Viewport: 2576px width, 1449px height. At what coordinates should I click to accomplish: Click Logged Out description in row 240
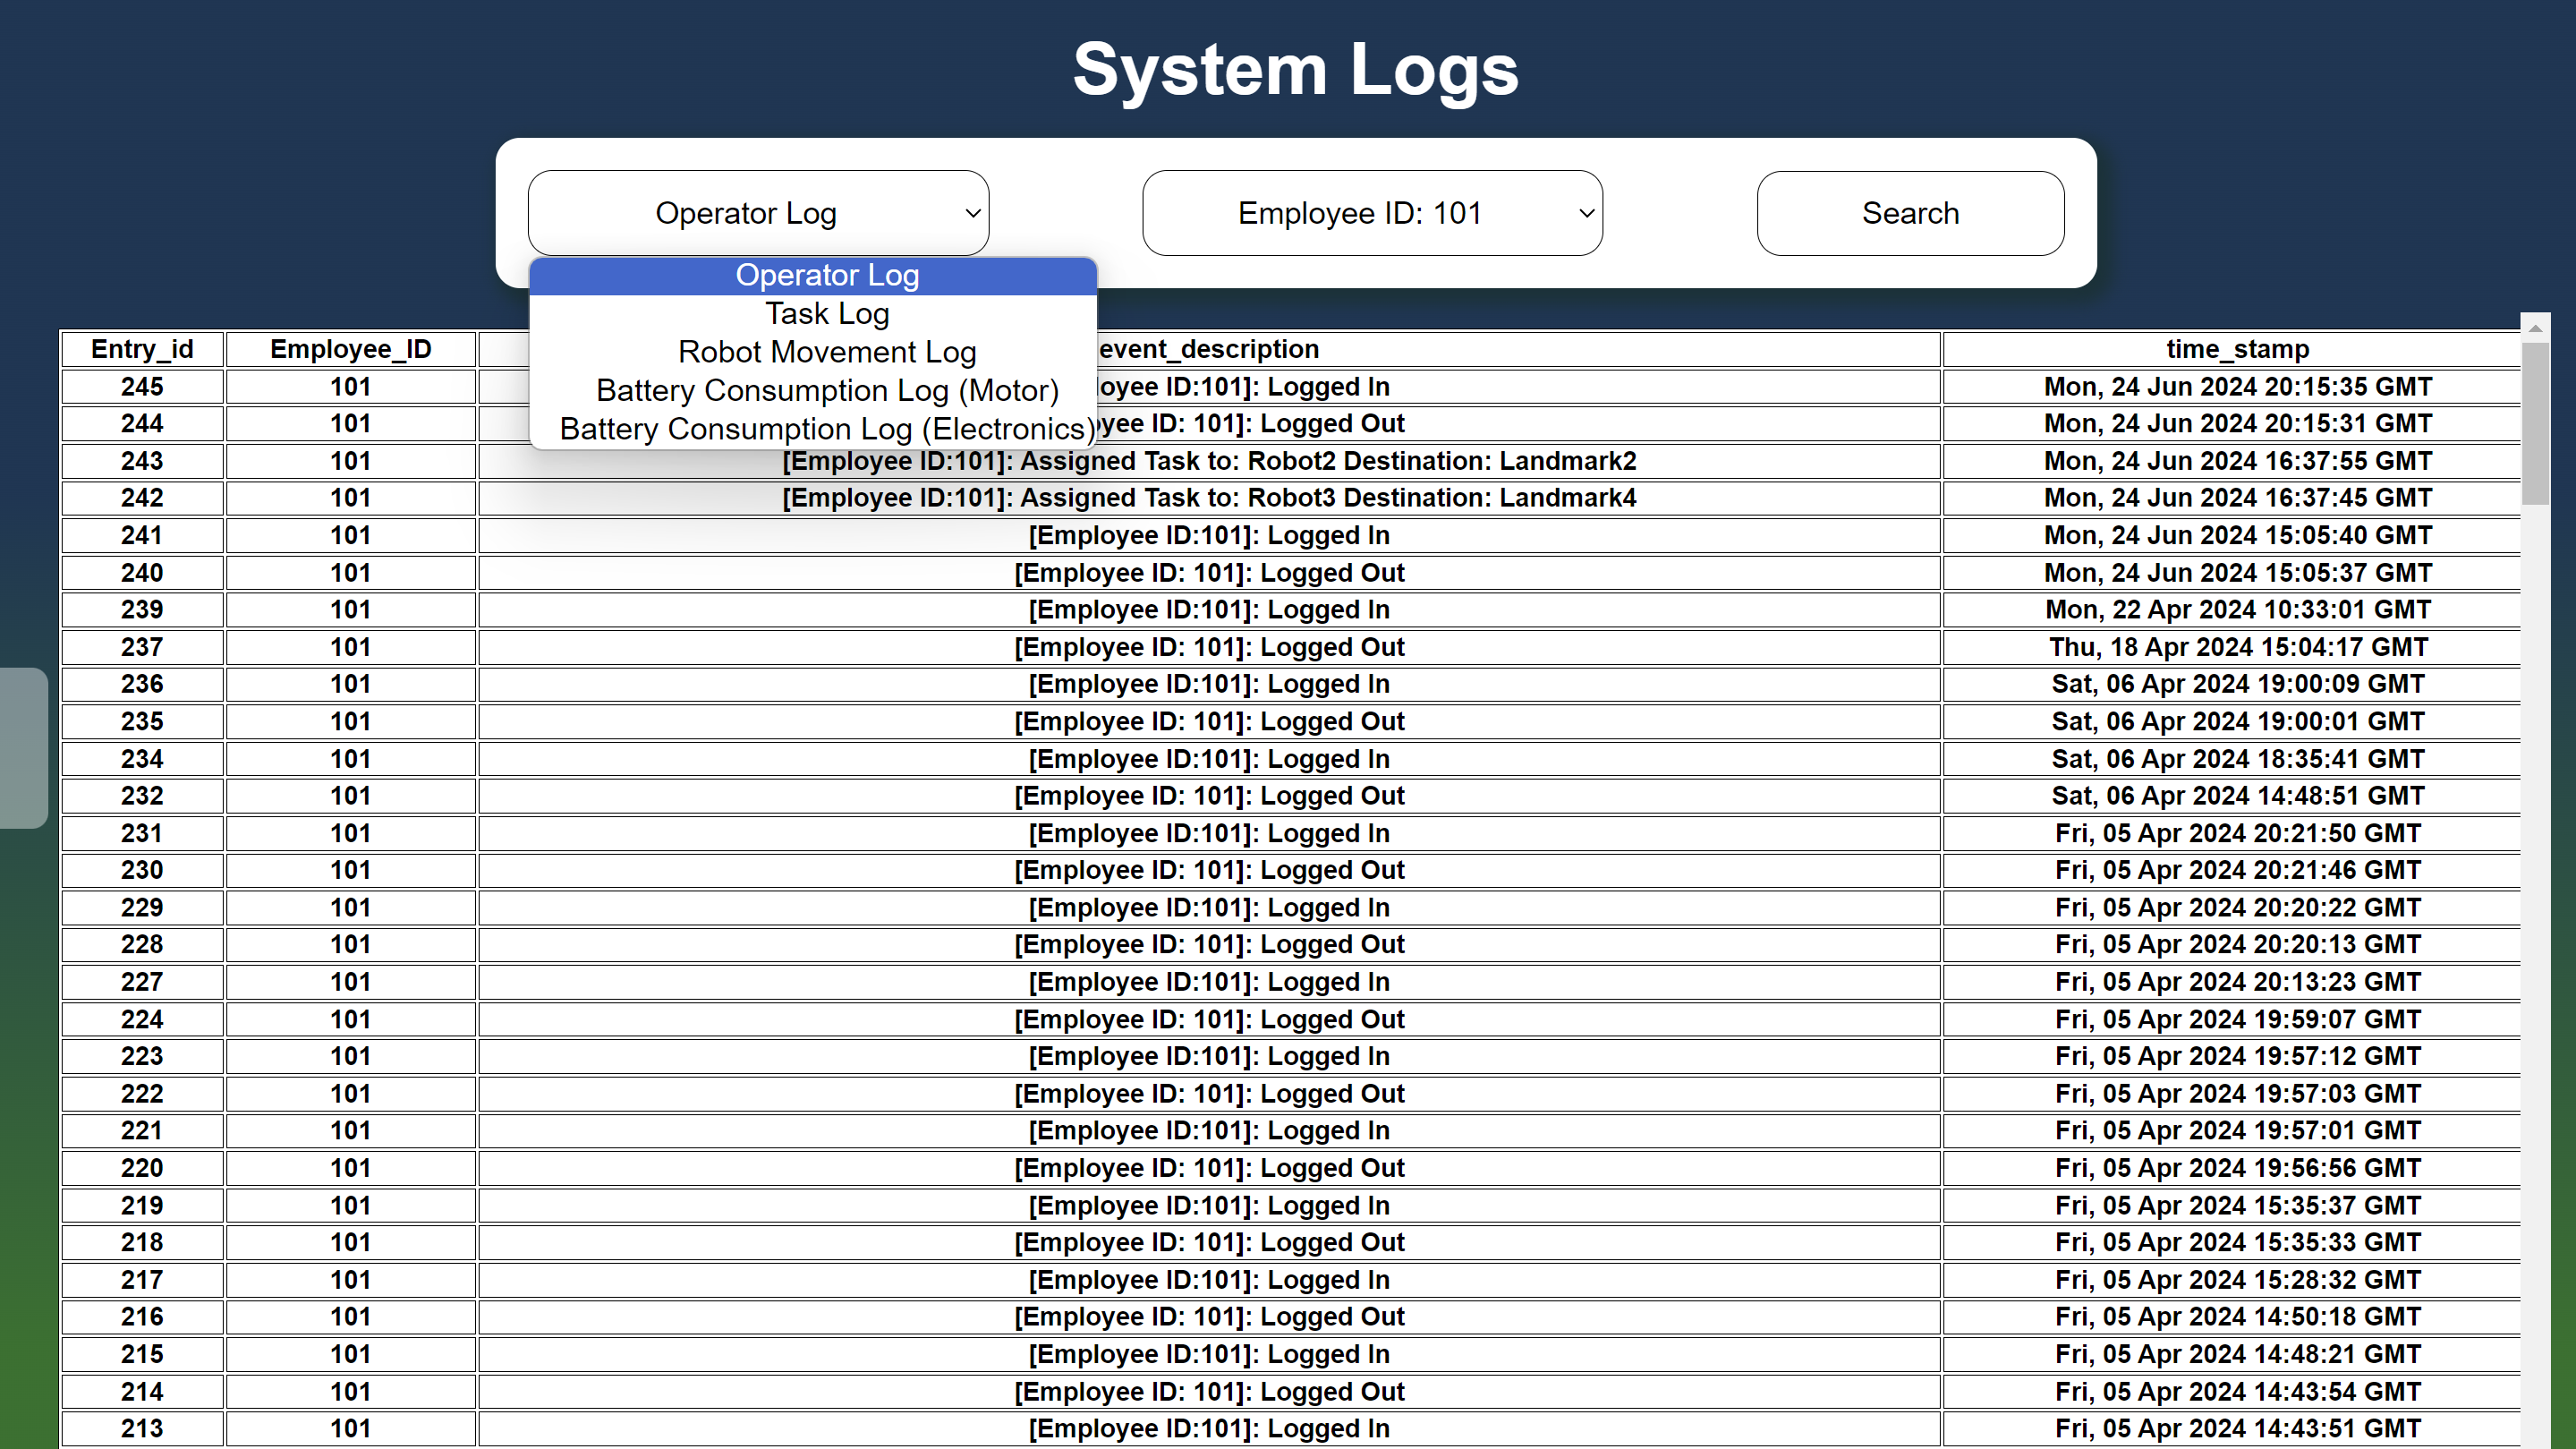point(1209,573)
